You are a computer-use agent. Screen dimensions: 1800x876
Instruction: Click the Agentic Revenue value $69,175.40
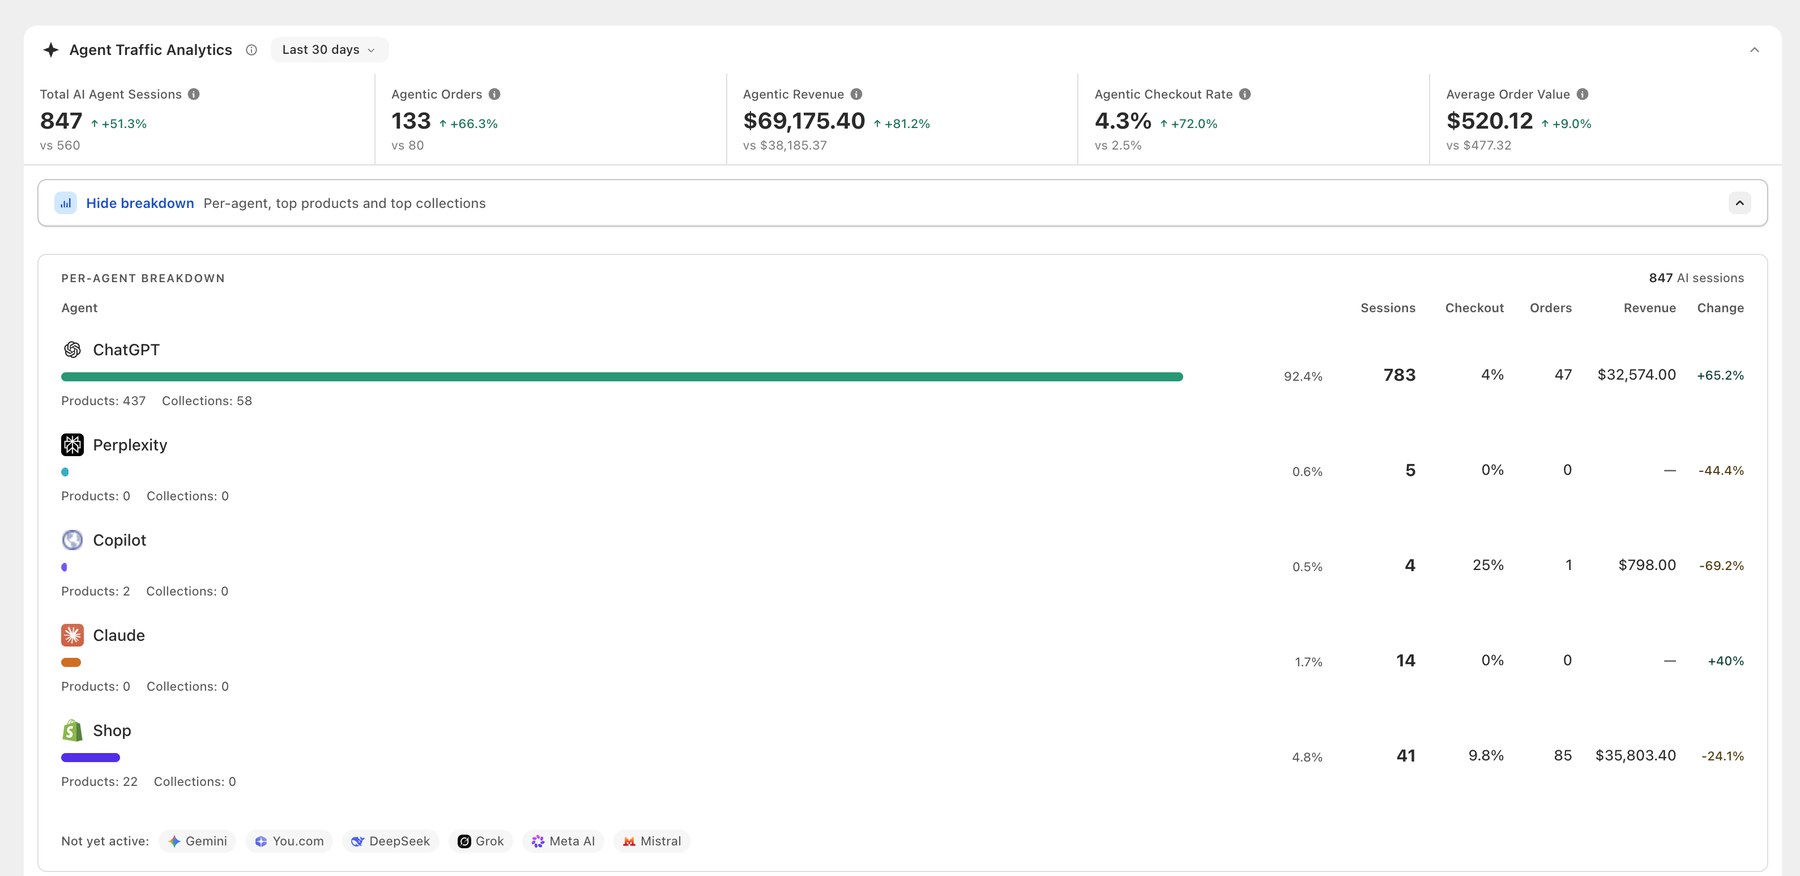pyautogui.click(x=804, y=121)
